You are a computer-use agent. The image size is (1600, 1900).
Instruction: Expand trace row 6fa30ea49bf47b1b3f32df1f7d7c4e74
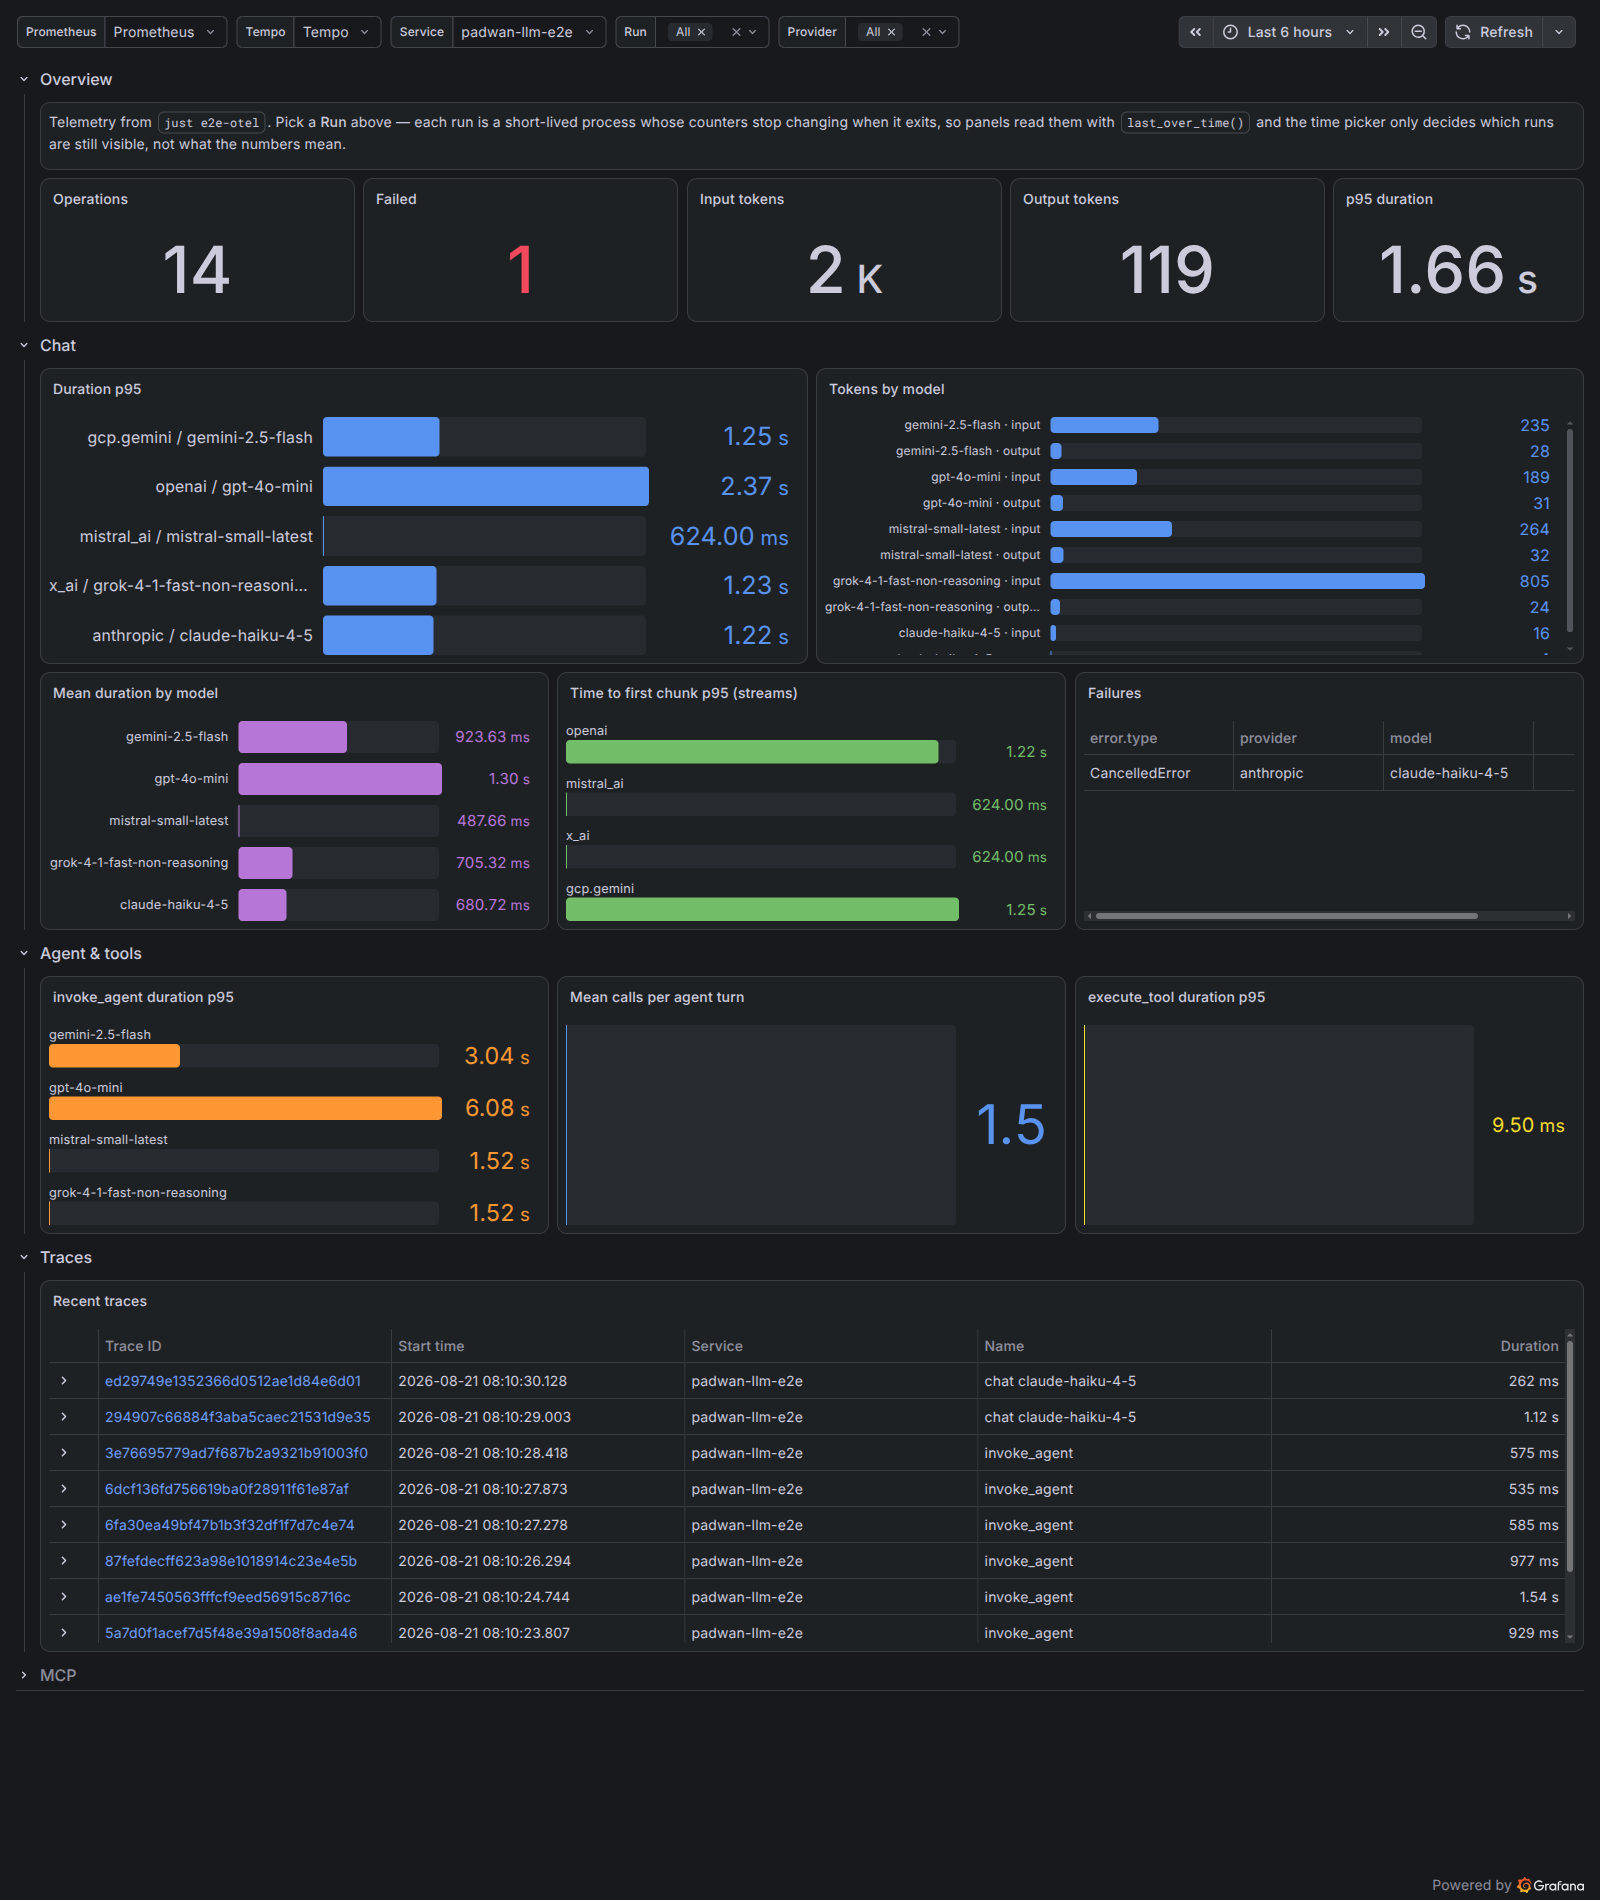click(x=64, y=1525)
